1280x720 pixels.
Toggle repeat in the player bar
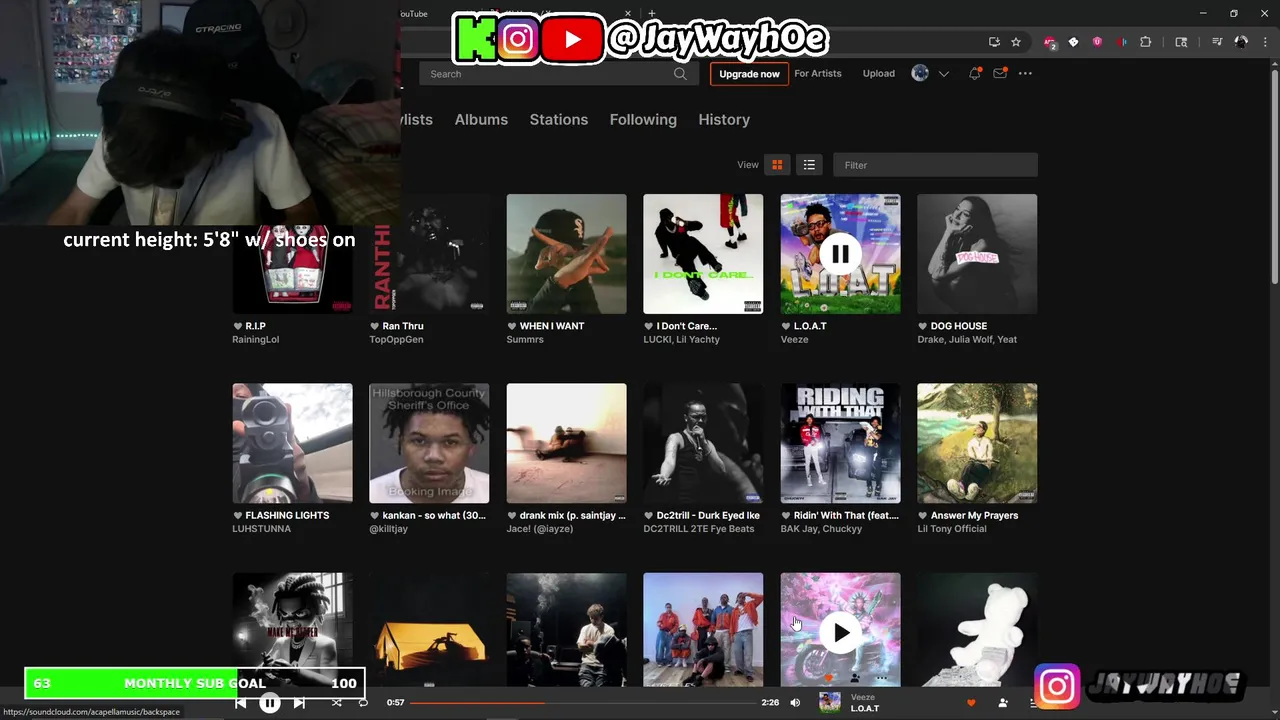pos(363,703)
